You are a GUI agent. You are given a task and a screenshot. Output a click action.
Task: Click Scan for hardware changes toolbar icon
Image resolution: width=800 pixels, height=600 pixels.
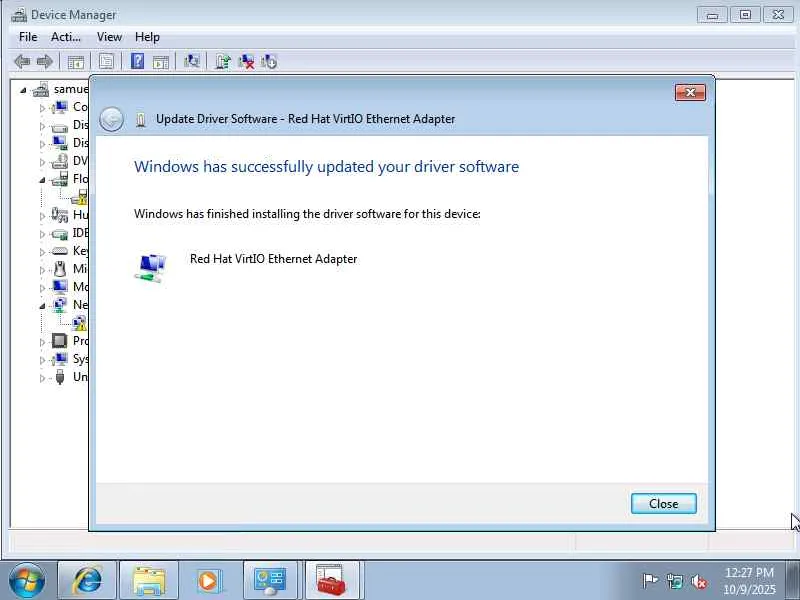192,62
